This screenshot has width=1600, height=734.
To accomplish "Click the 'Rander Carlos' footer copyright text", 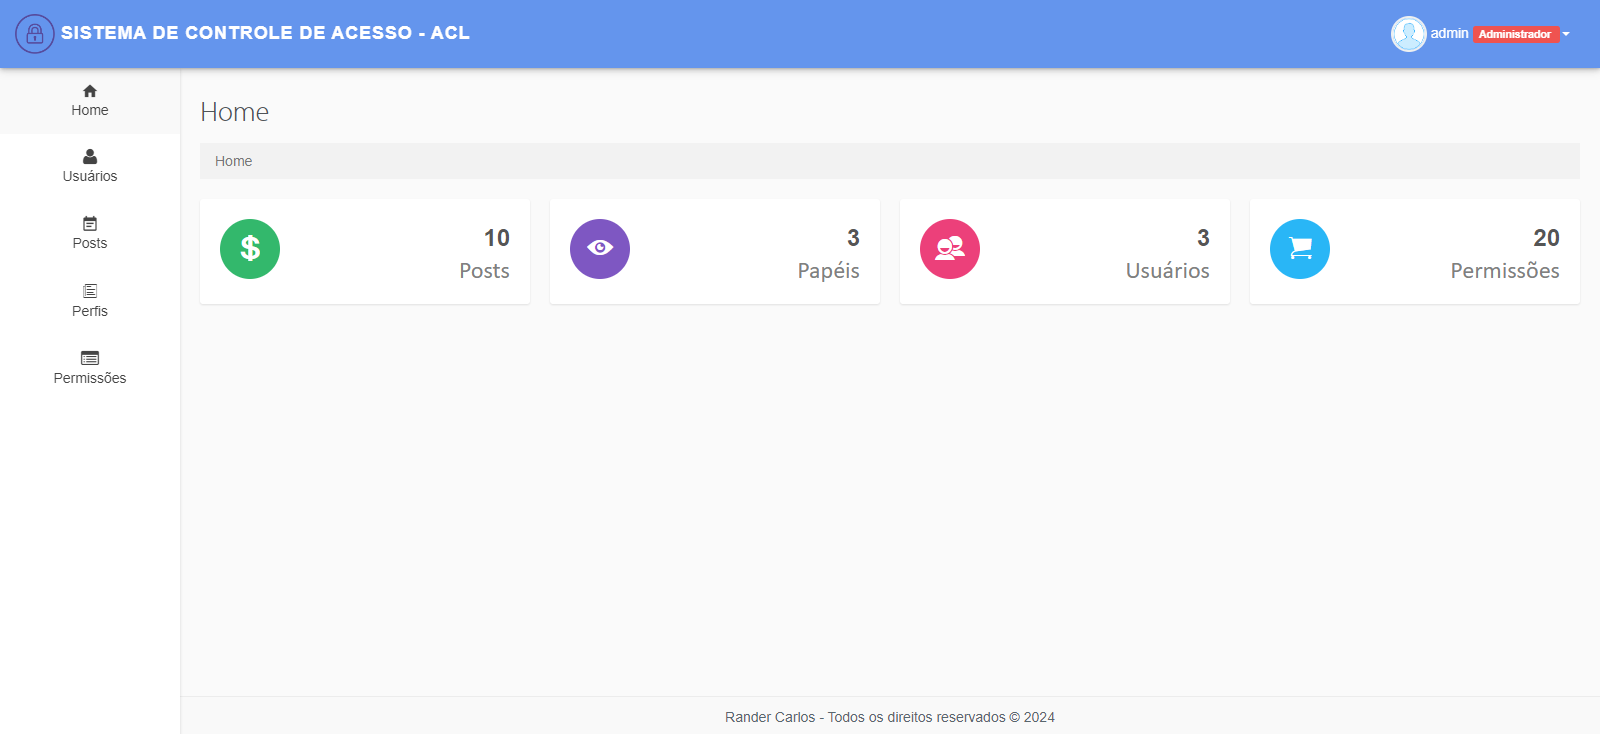I will [890, 717].
